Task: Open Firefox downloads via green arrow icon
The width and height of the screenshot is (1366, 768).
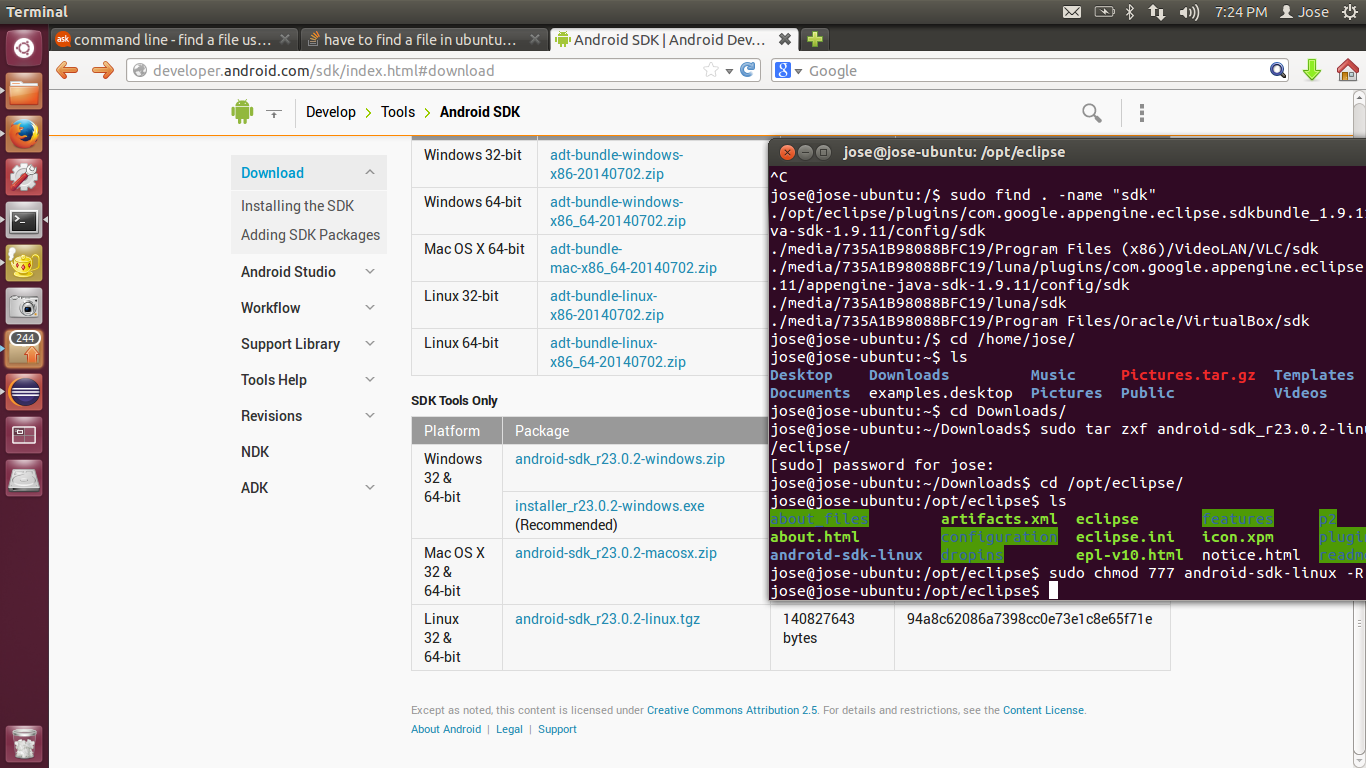Action: pos(1312,70)
